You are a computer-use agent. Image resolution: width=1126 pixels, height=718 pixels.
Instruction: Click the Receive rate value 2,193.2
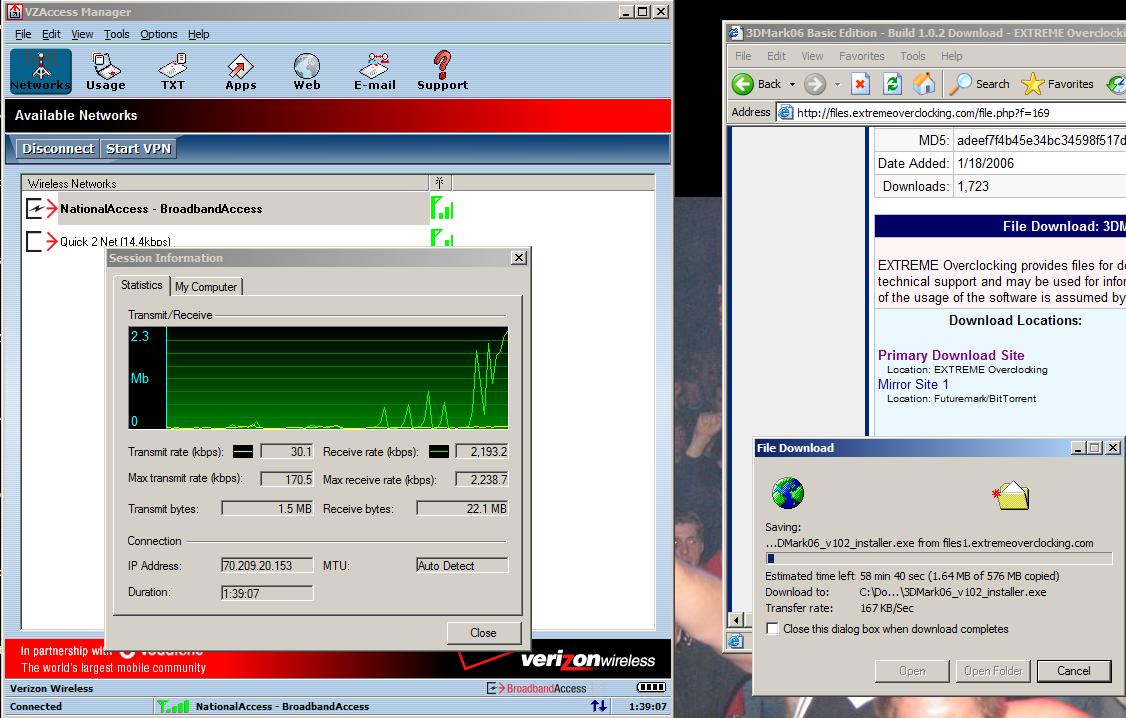(x=482, y=452)
